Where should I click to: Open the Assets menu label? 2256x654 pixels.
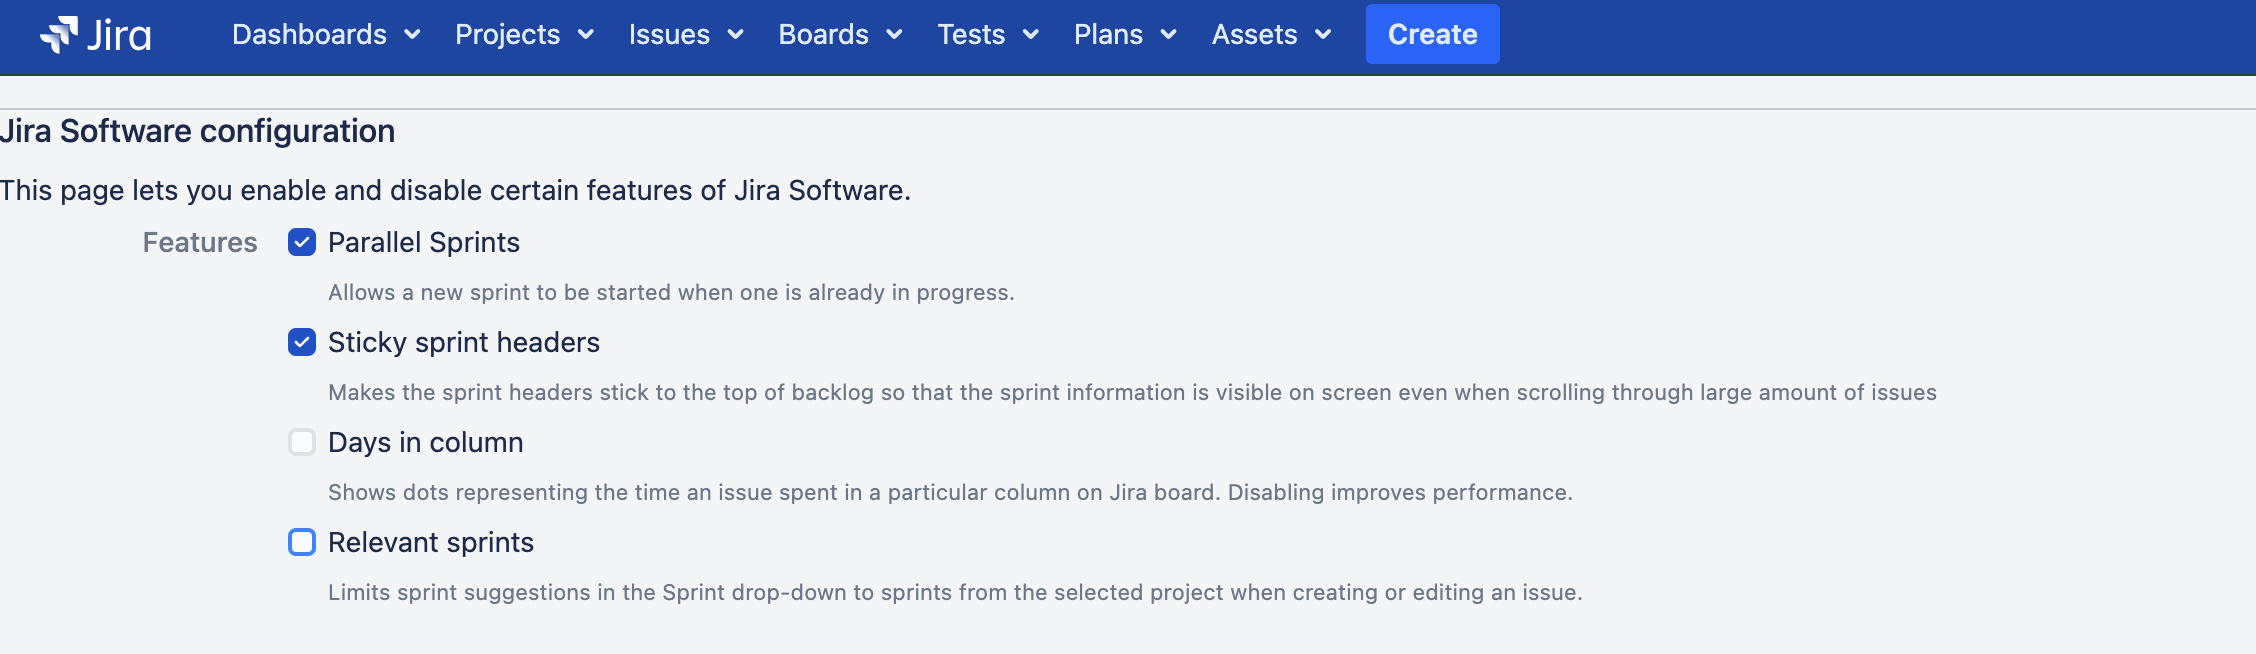tap(1254, 34)
